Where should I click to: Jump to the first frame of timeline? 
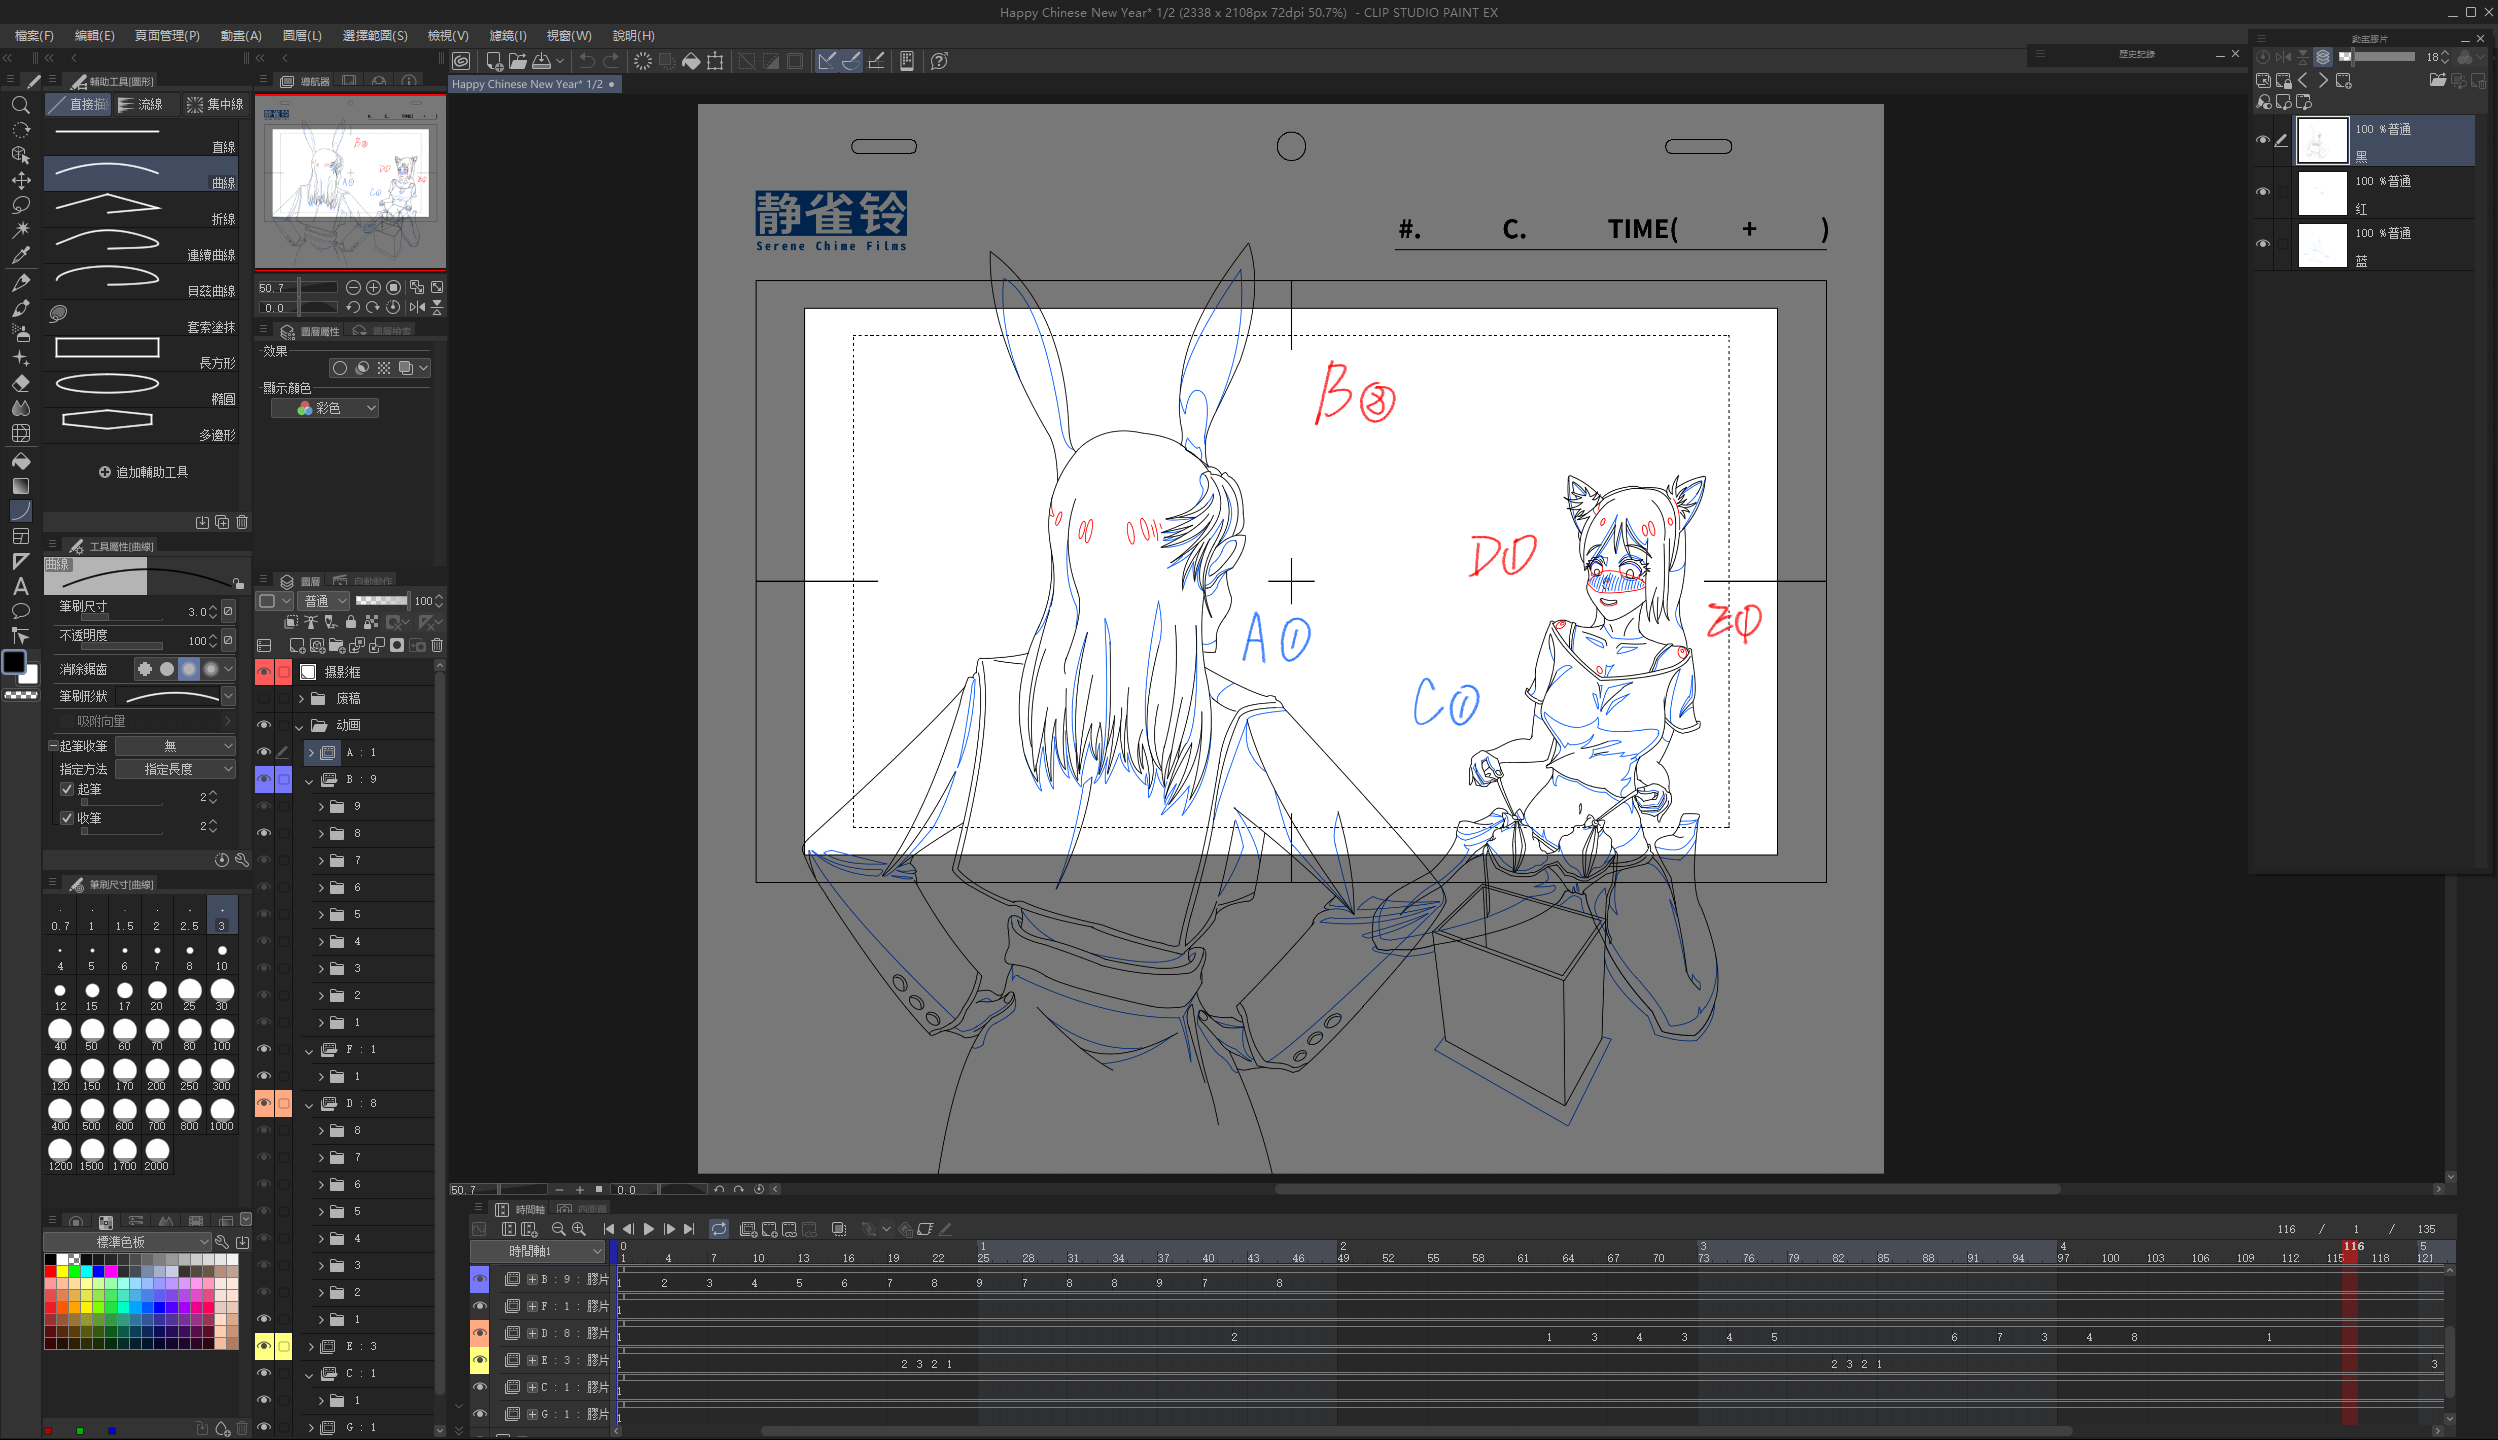(608, 1229)
